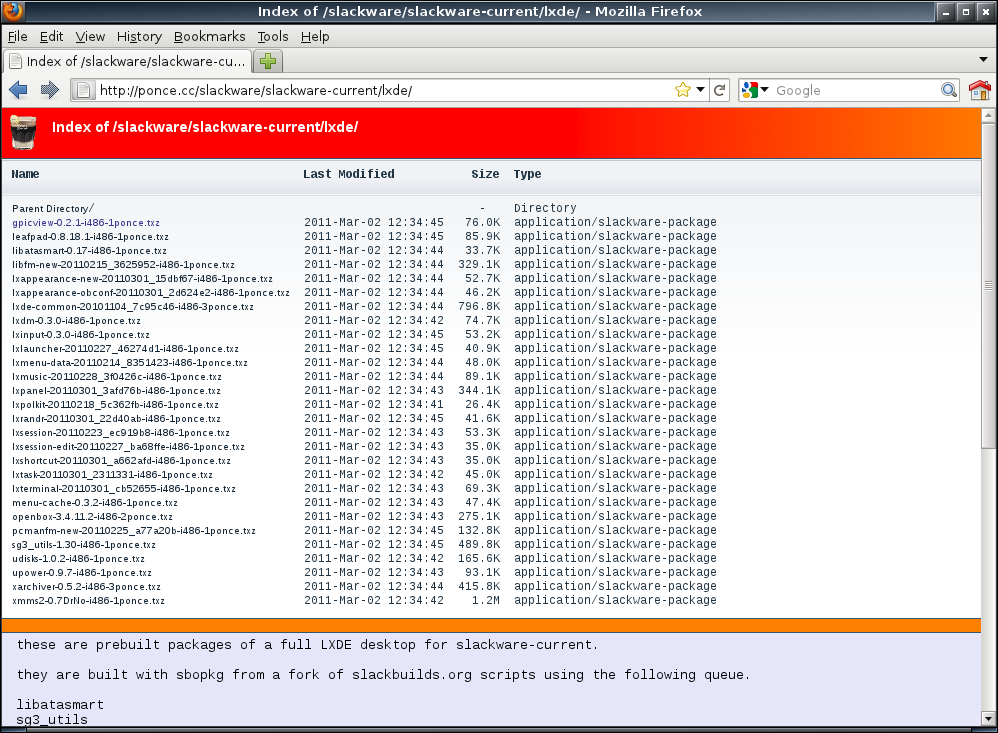Open URL history dropdown arrow

[x=700, y=90]
